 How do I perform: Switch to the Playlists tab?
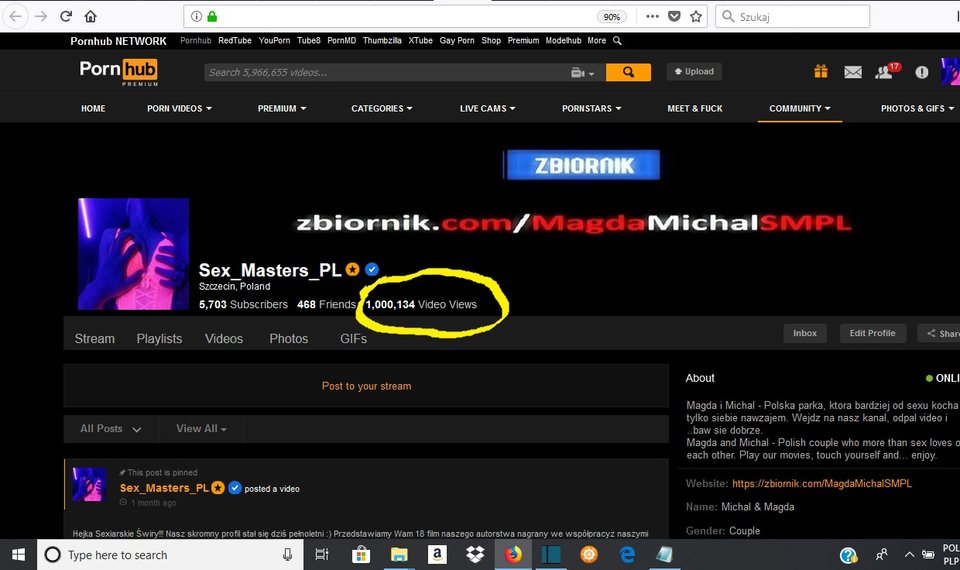(159, 339)
